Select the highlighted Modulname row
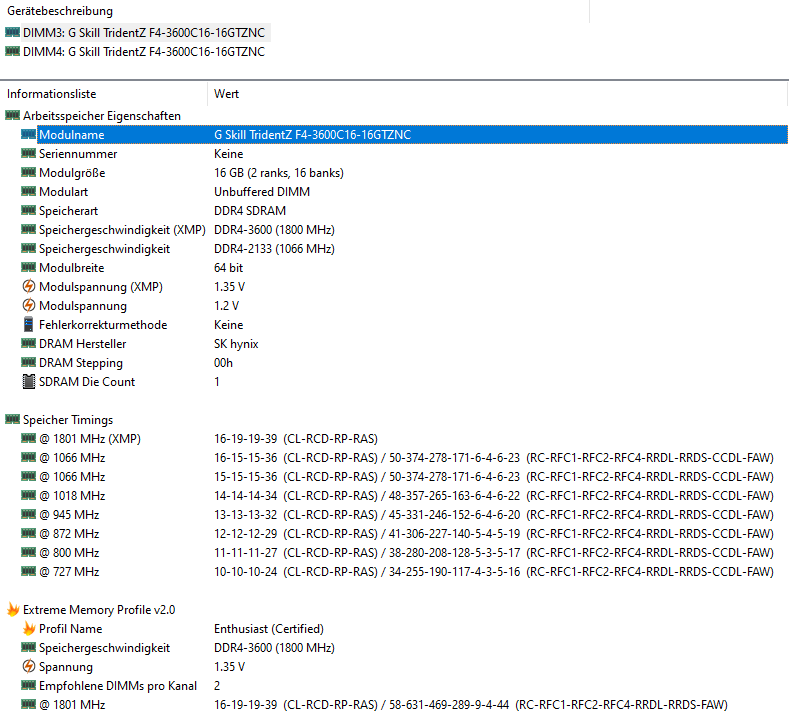This screenshot has width=789, height=725. [x=412, y=135]
